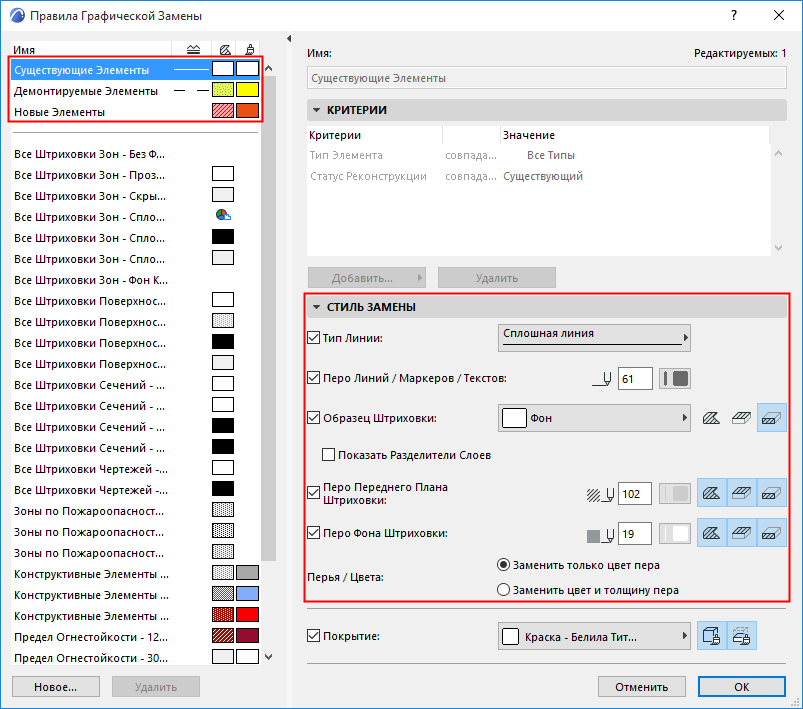This screenshot has width=803, height=709.
Task: Select Заменить цвет и толщину пера option
Action: (x=503, y=590)
